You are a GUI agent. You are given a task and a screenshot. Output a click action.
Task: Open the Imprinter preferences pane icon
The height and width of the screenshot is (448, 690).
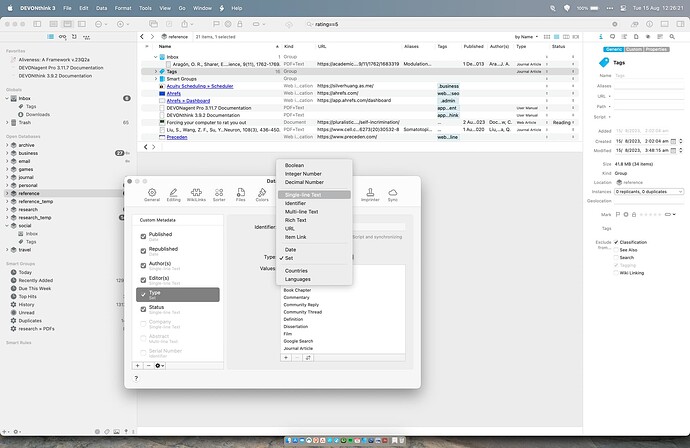[370, 194]
